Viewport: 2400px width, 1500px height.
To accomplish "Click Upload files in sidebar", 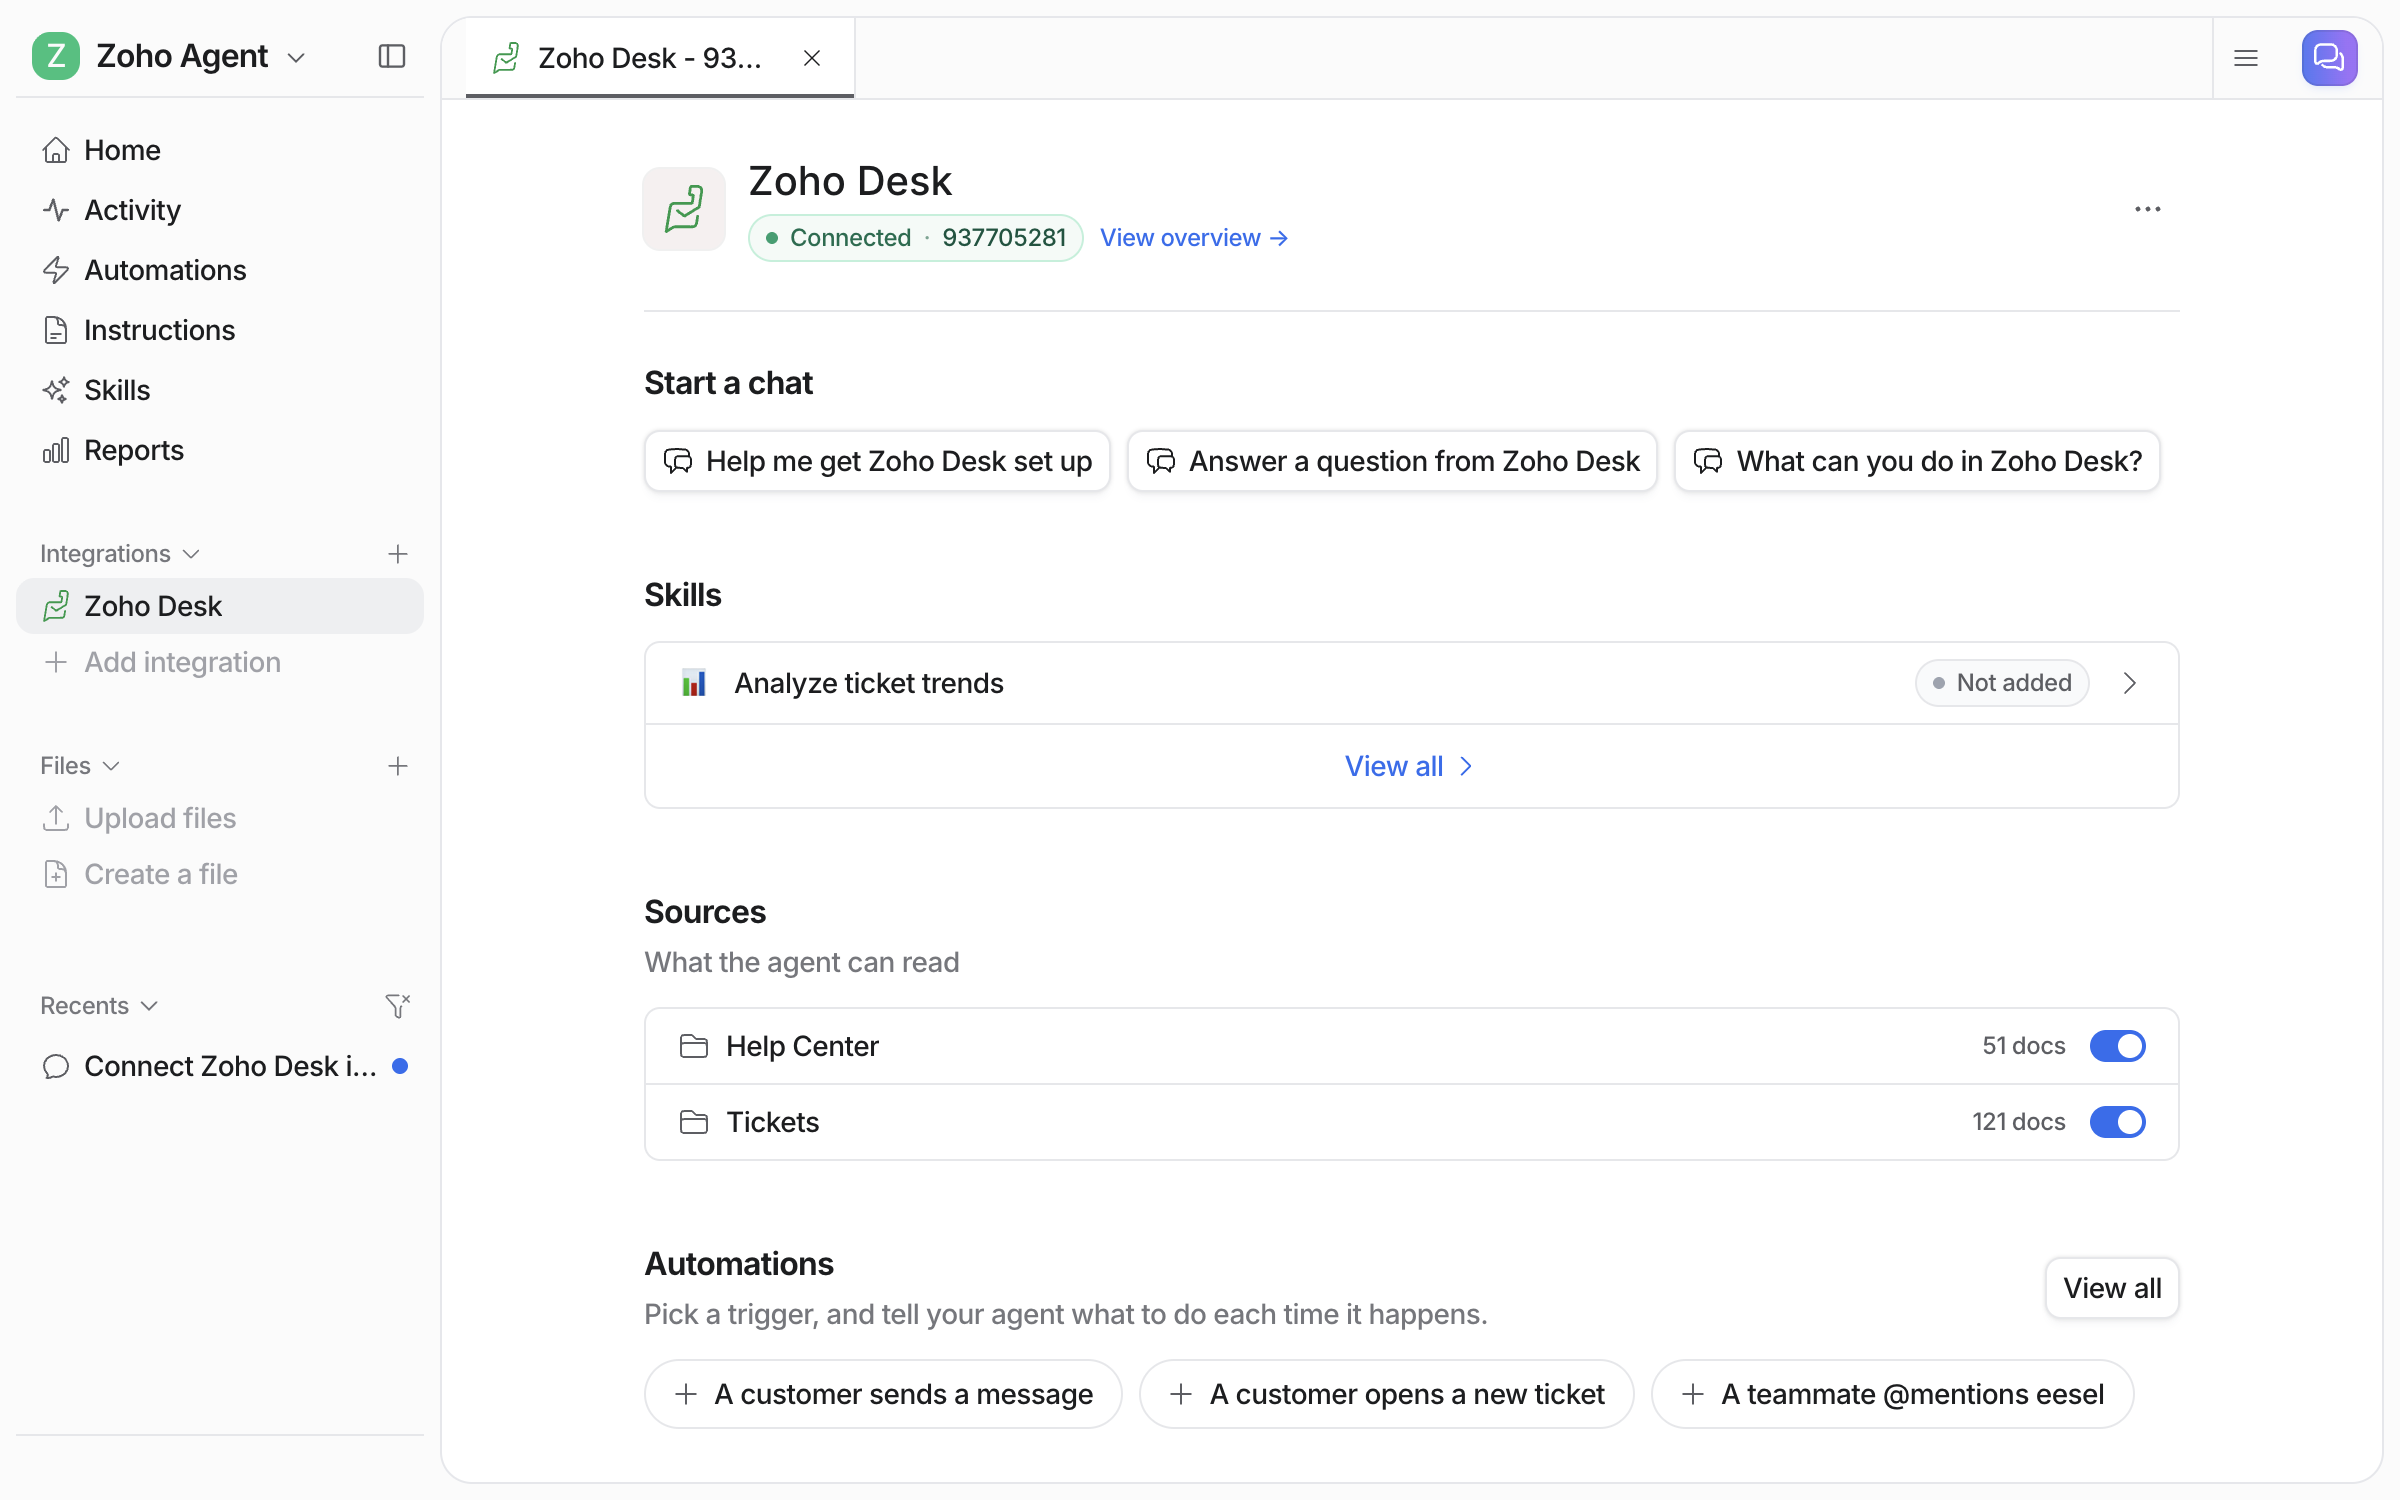I will click(220, 818).
